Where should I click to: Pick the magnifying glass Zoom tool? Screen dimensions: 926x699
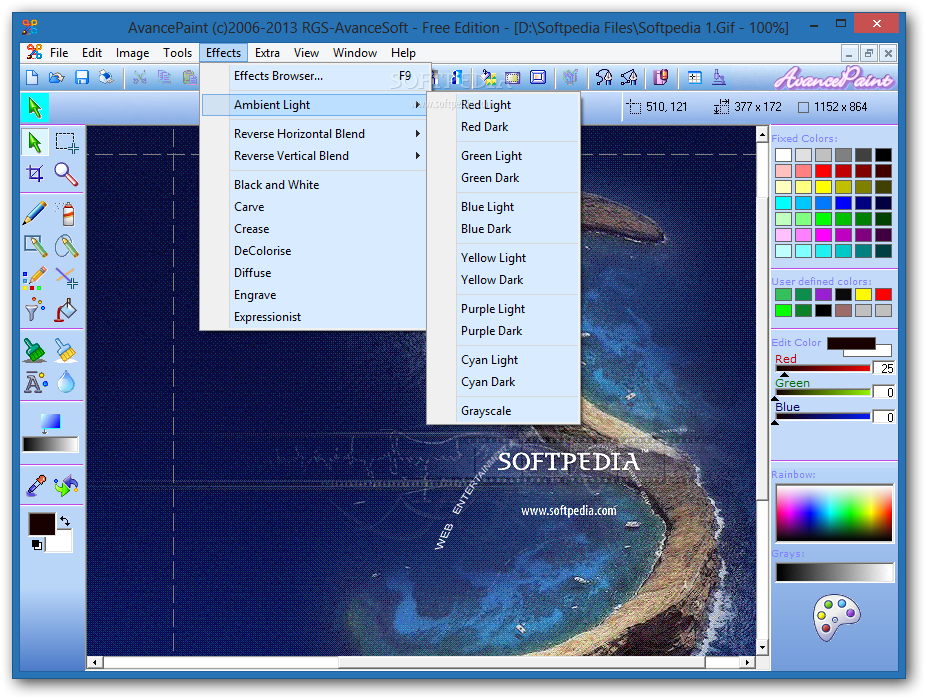[x=66, y=174]
